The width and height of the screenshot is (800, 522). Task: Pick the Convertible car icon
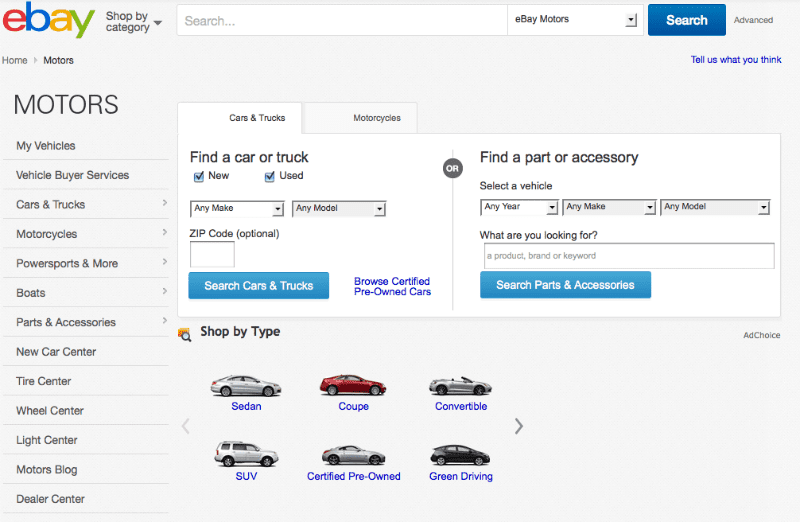click(x=460, y=386)
